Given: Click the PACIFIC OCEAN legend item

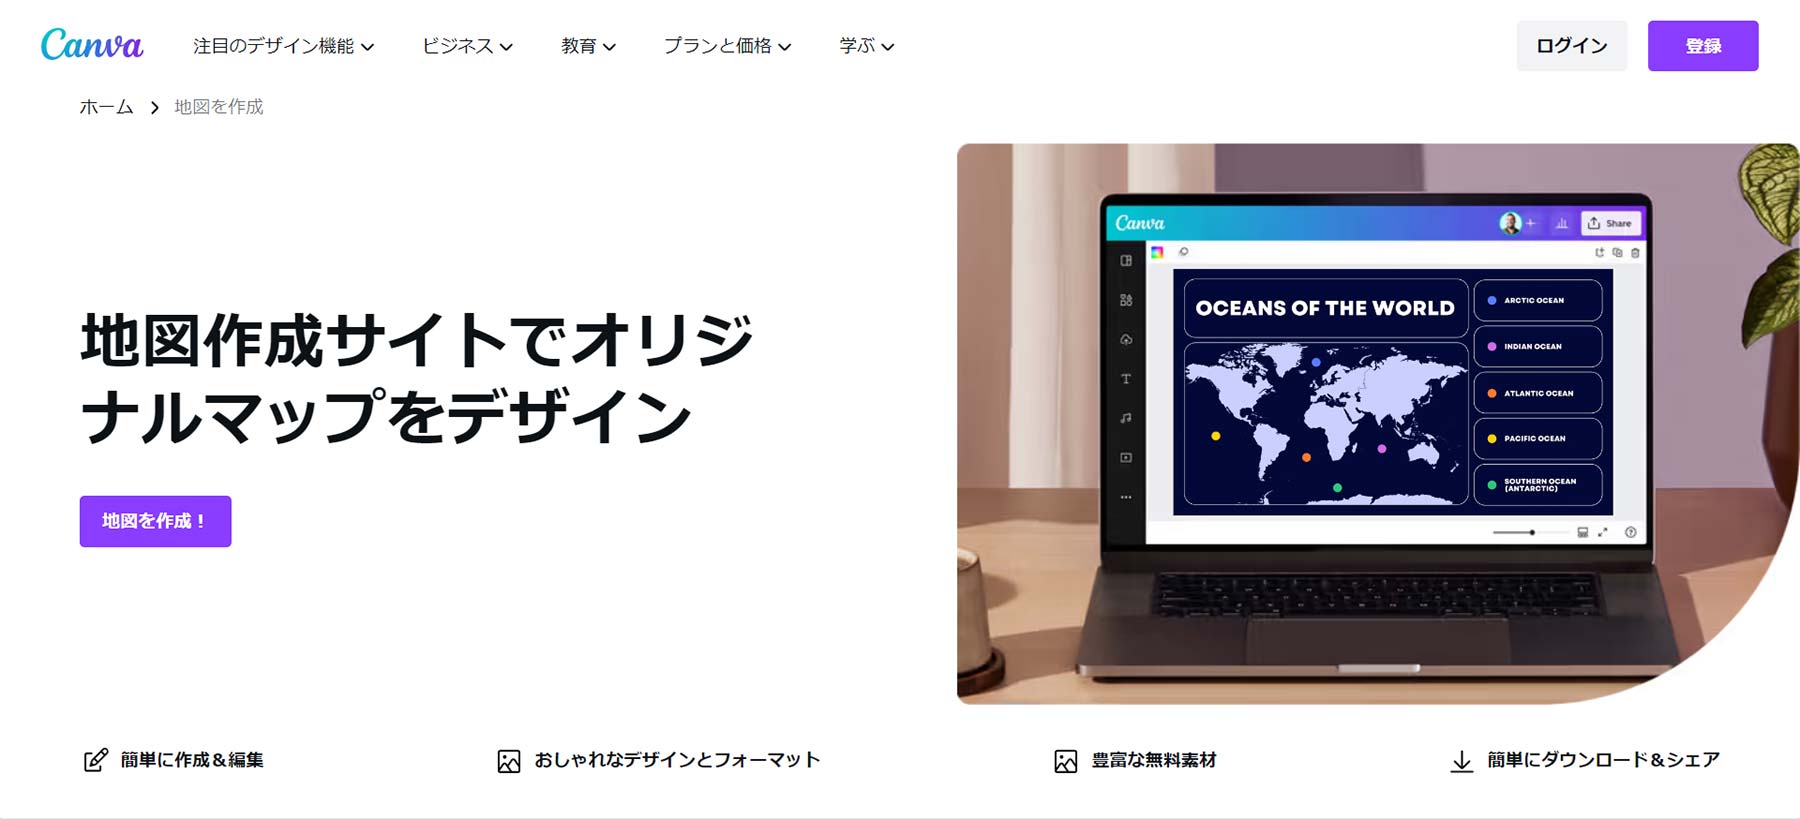Looking at the screenshot, I should [1538, 439].
